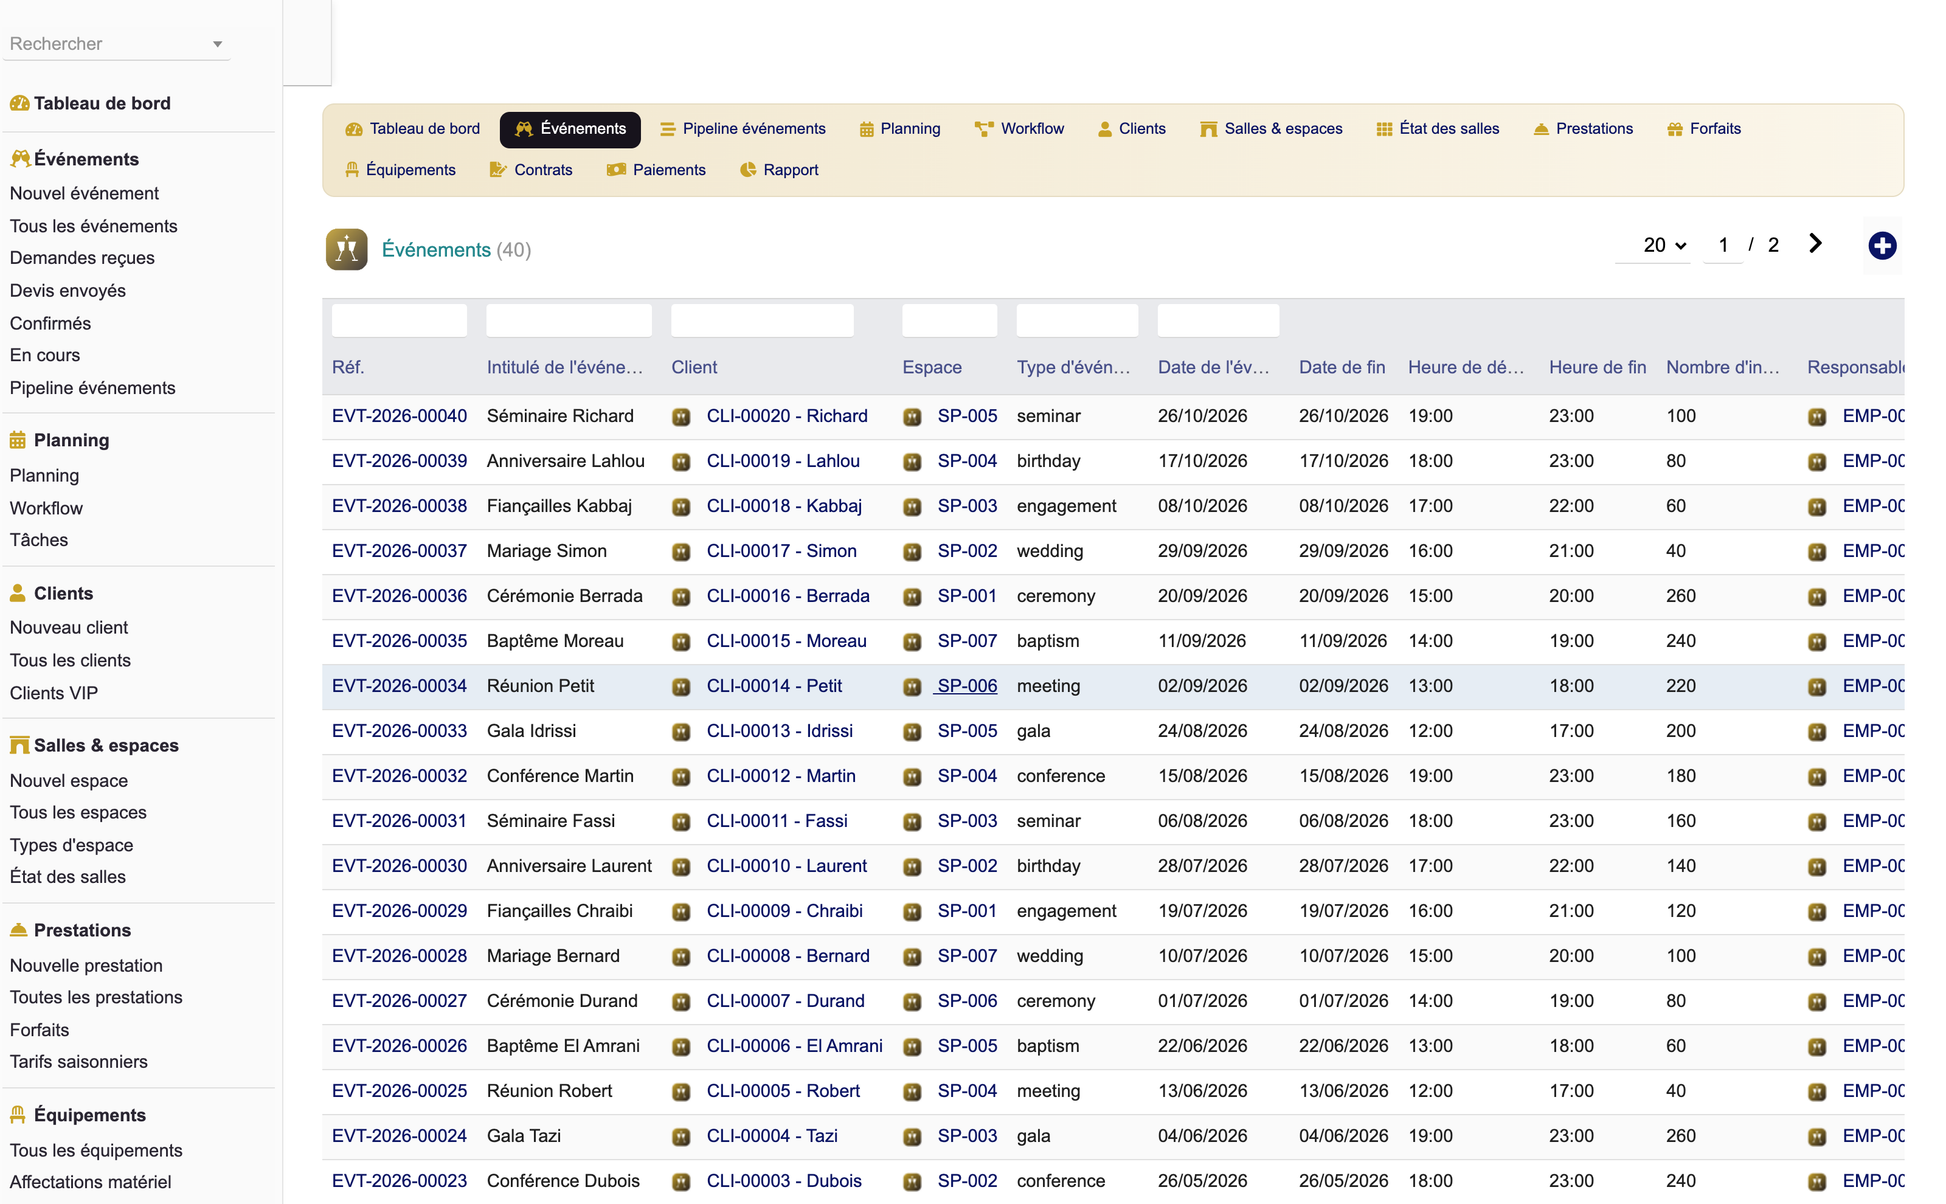The width and height of the screenshot is (1946, 1204).
Task: Sort by the Date de fin column header
Action: (x=1342, y=367)
